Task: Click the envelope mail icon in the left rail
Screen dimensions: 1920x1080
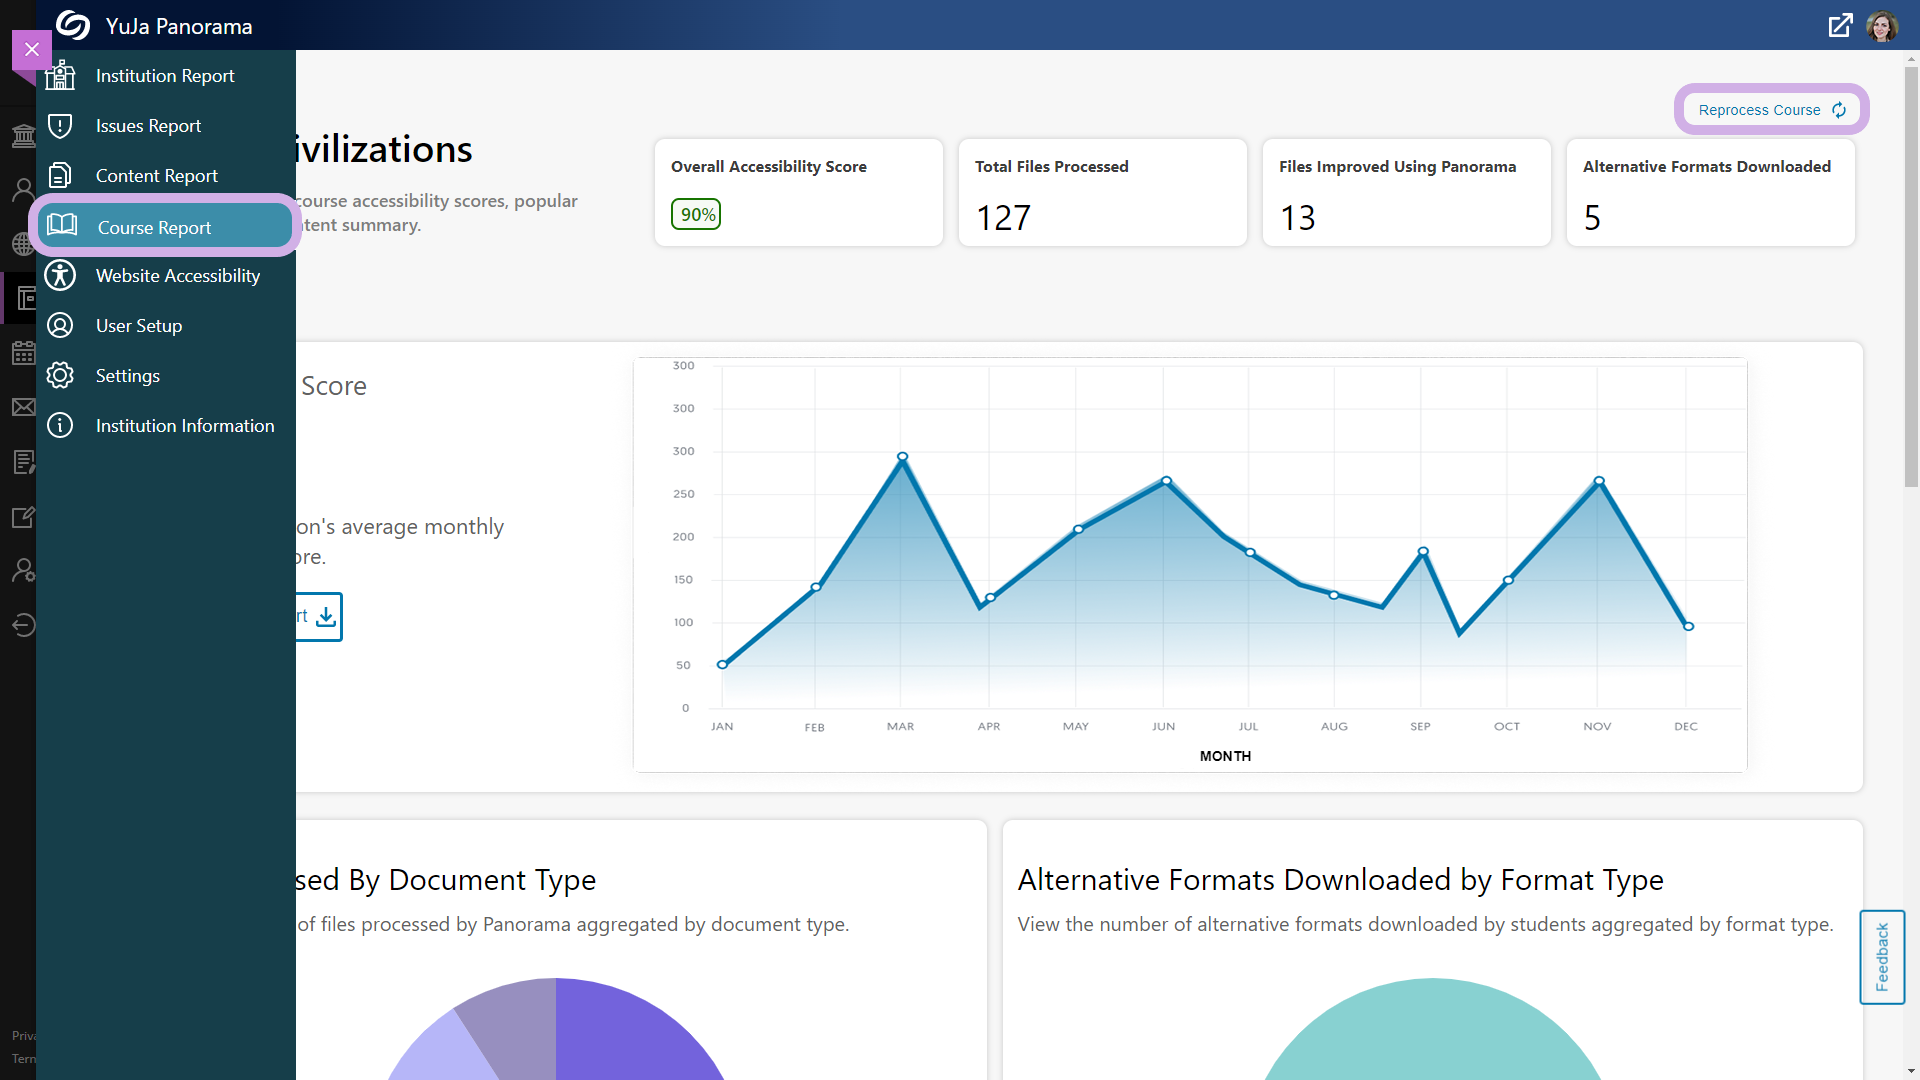Action: (24, 407)
